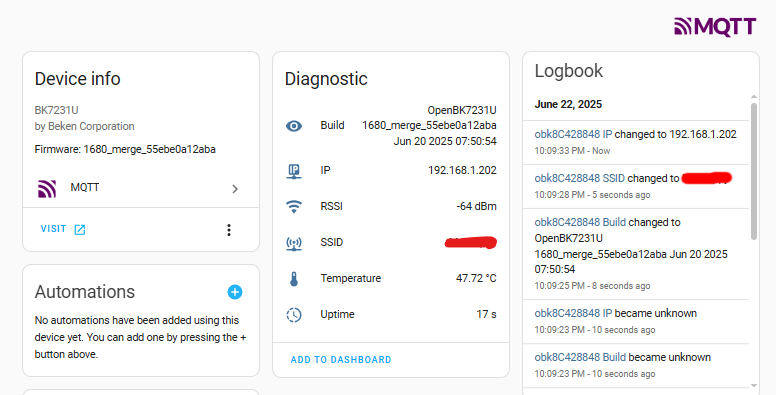Image resolution: width=776 pixels, height=395 pixels.
Task: Click the Logbook card heading
Action: coord(569,71)
